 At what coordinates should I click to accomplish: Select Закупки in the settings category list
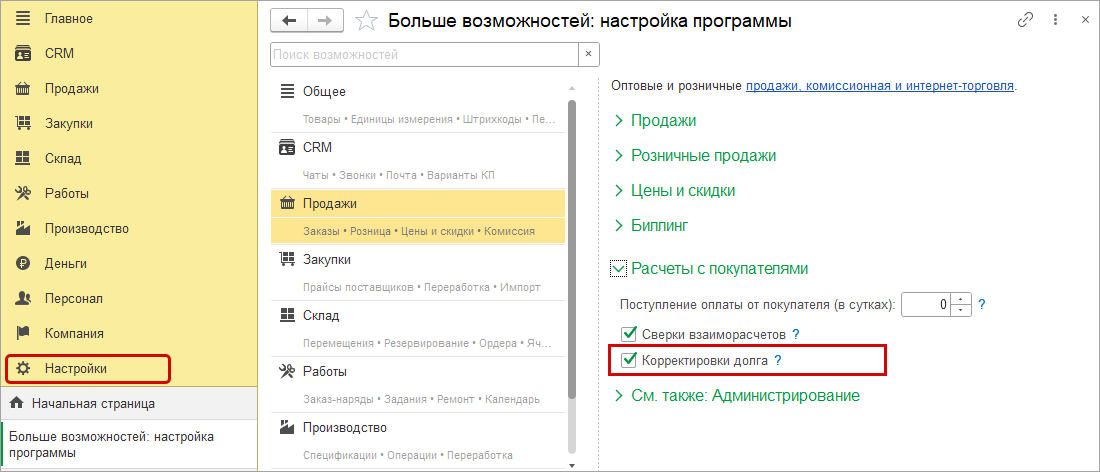pyautogui.click(x=327, y=260)
